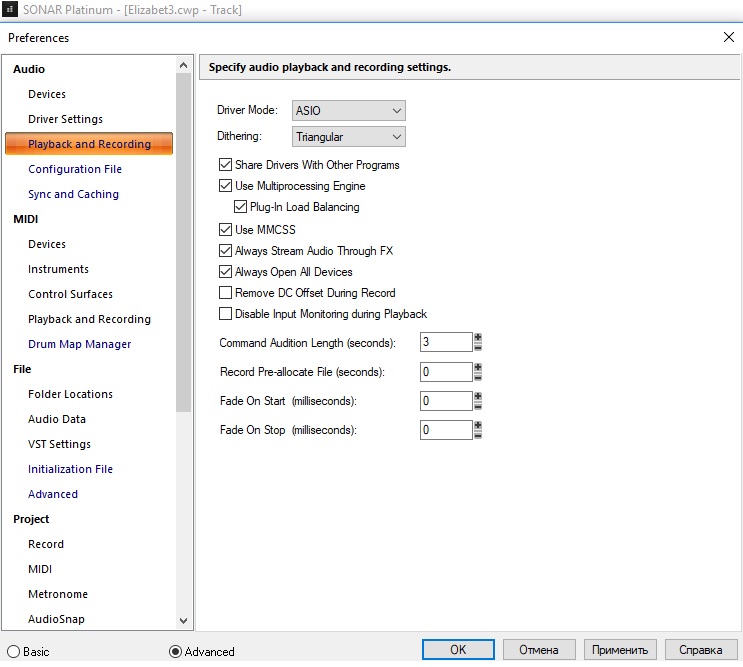The height and width of the screenshot is (667, 743).
Task: Confirm settings with the OK button
Action: click(x=458, y=649)
